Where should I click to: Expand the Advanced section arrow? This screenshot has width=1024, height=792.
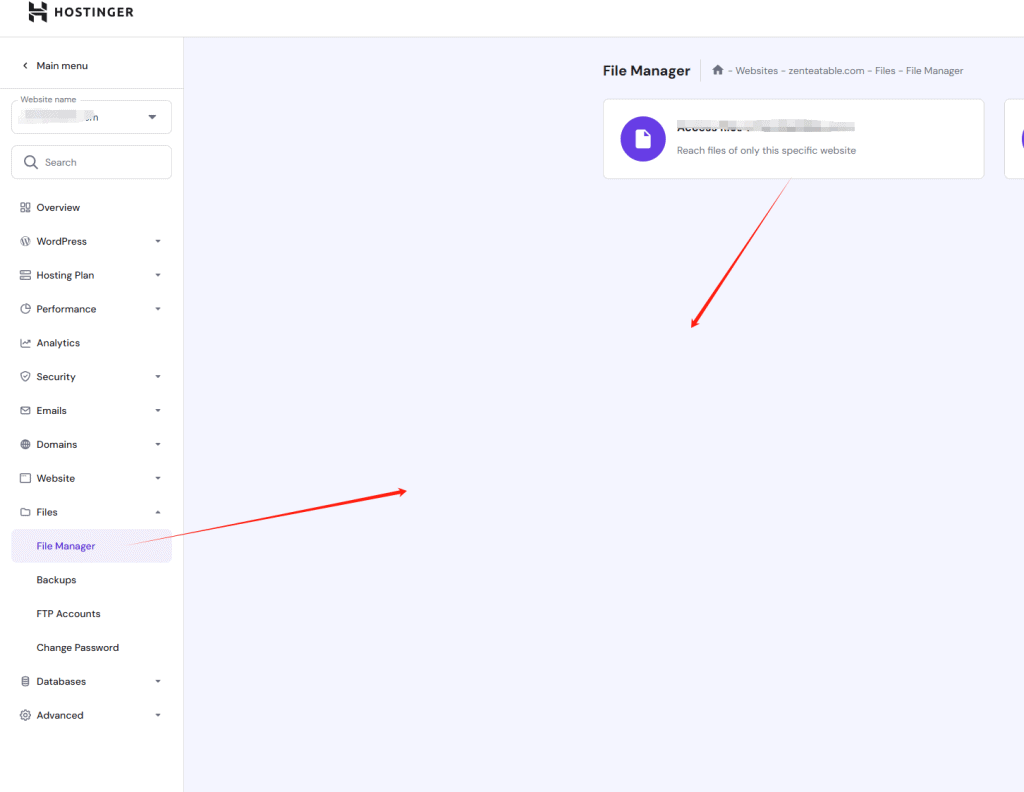tap(158, 716)
